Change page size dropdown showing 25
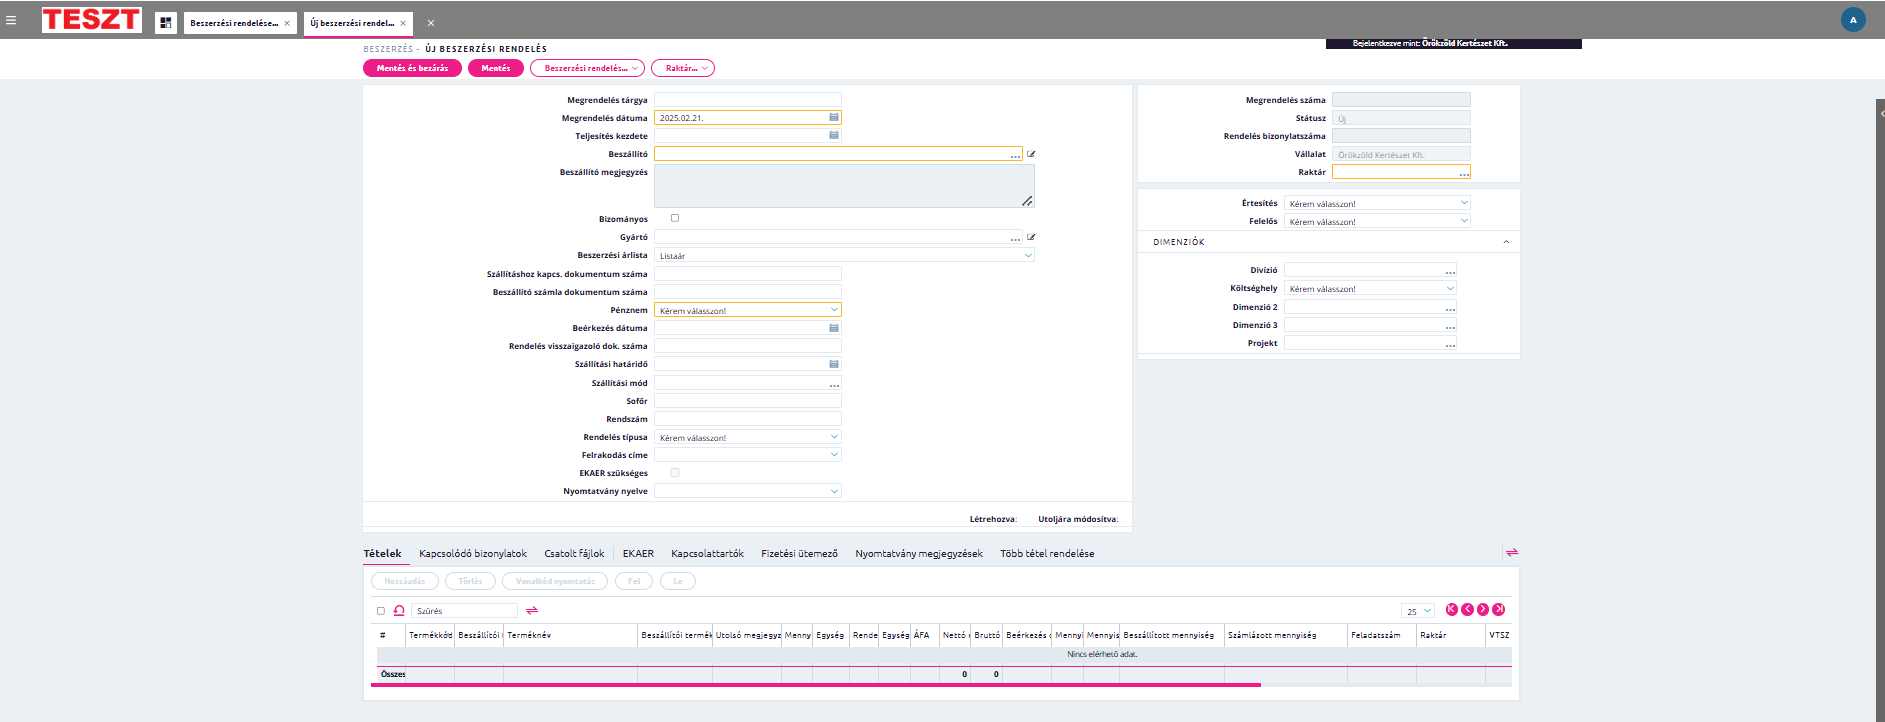Image resolution: width=1885 pixels, height=722 pixels. point(1418,611)
